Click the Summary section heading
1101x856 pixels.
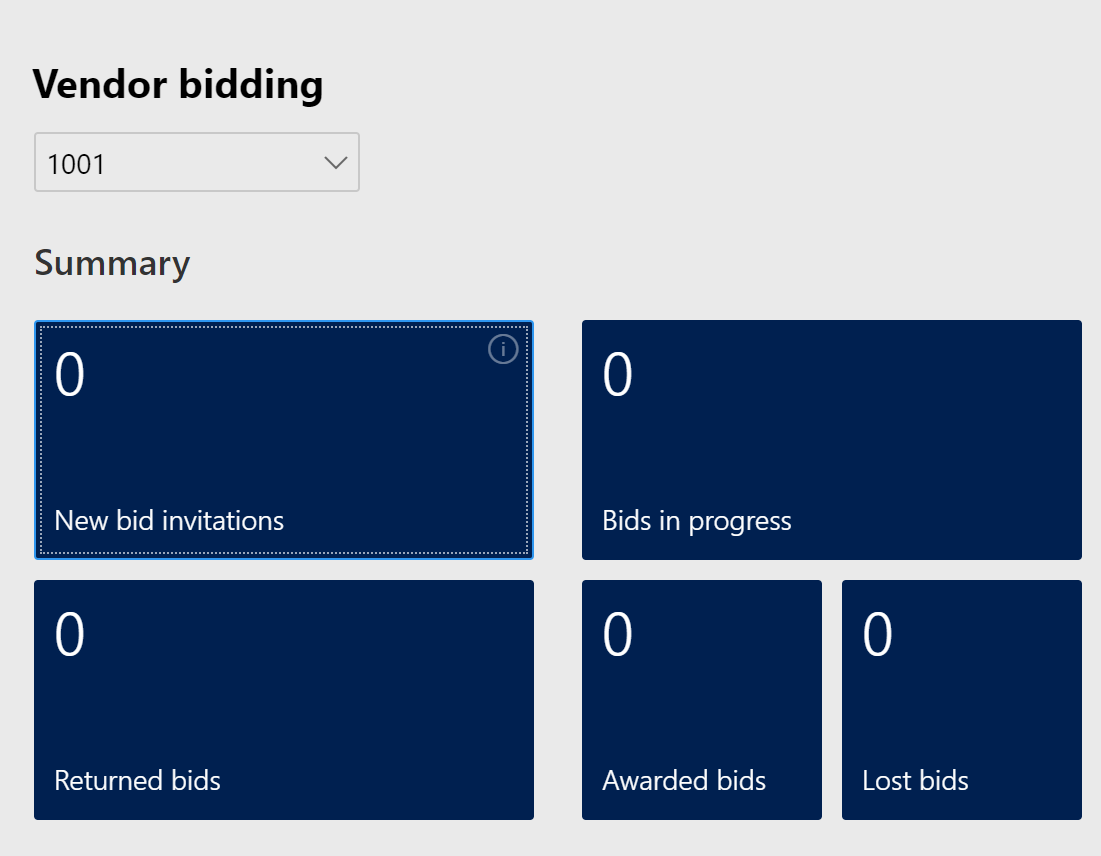[x=112, y=264]
